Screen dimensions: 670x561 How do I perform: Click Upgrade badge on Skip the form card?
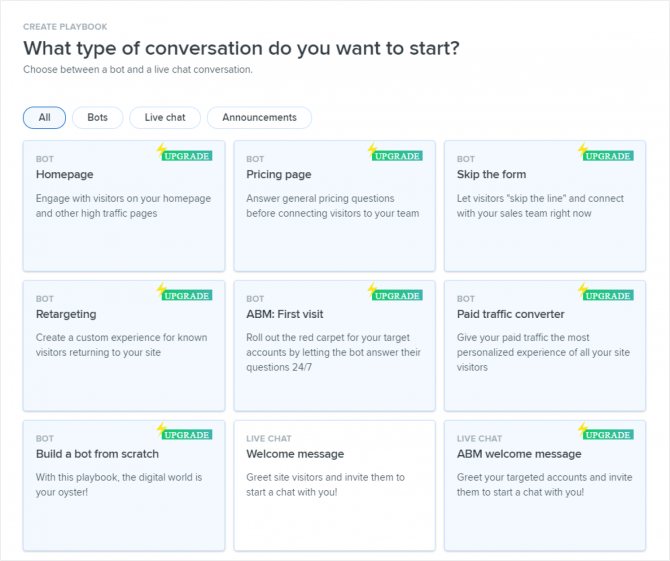click(x=608, y=156)
